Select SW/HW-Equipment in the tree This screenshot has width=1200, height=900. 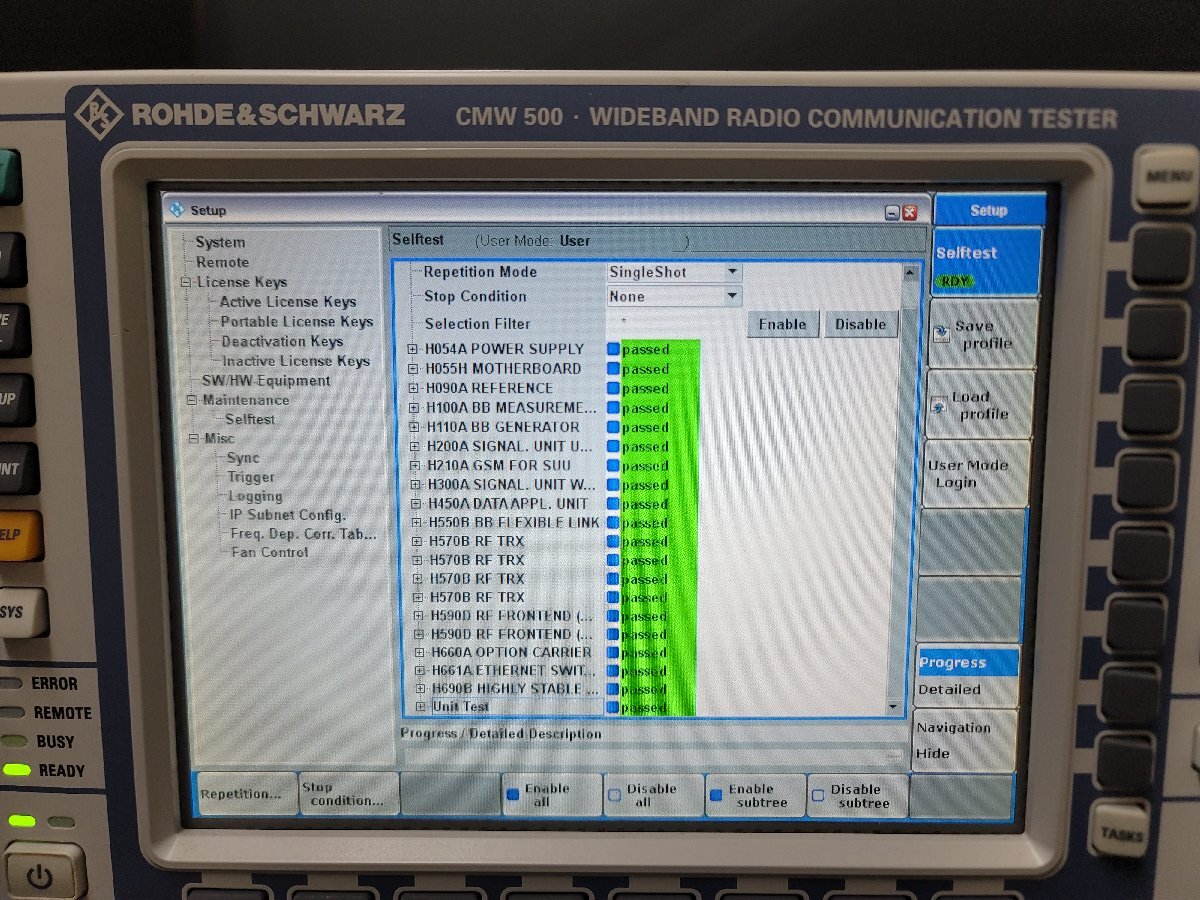[x=266, y=381]
